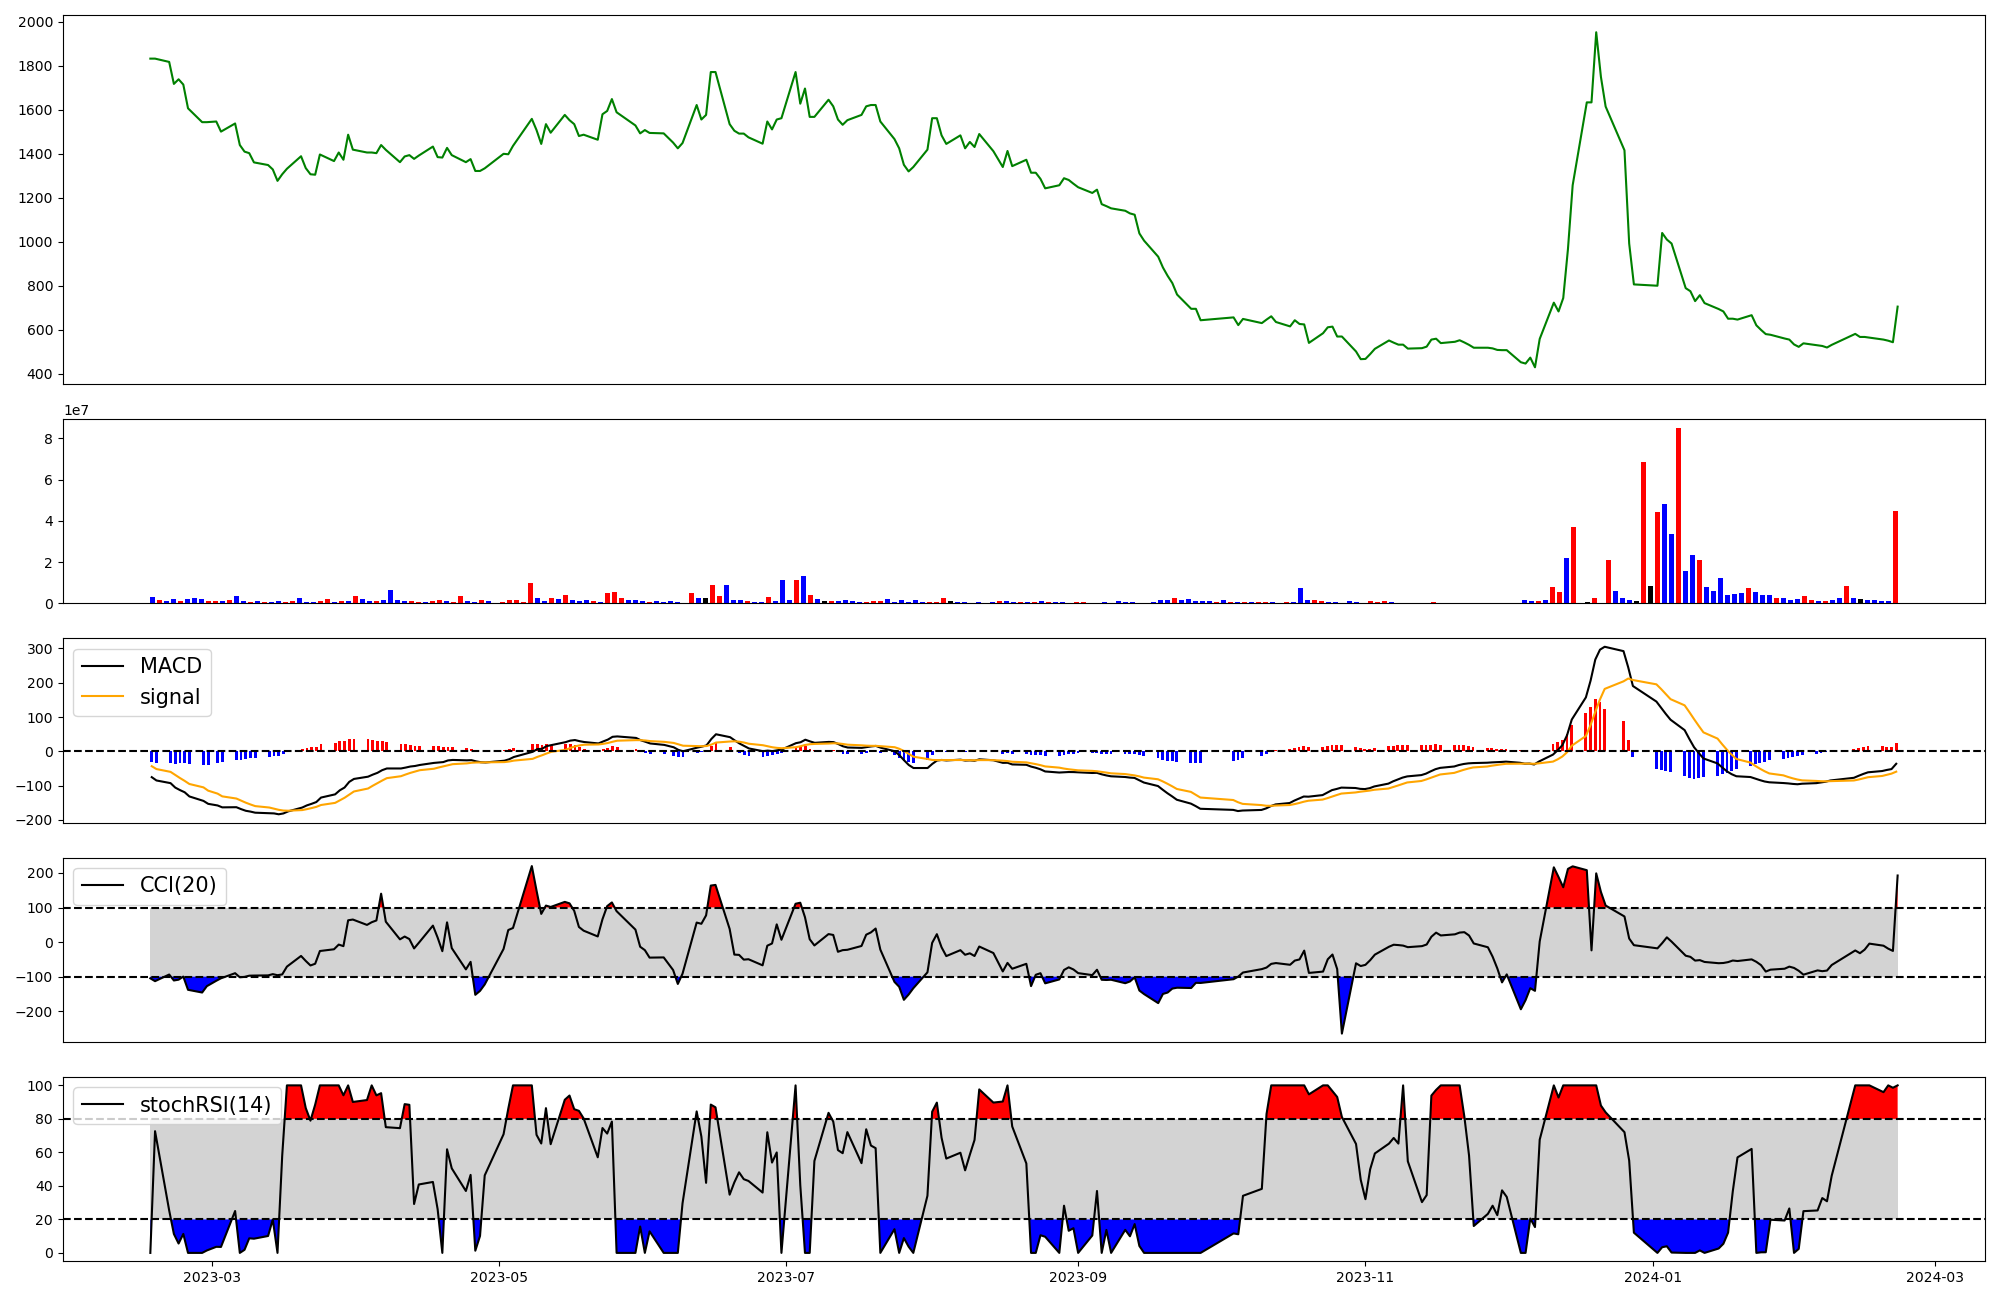Click the 2023-05 x-axis date label

498,1277
